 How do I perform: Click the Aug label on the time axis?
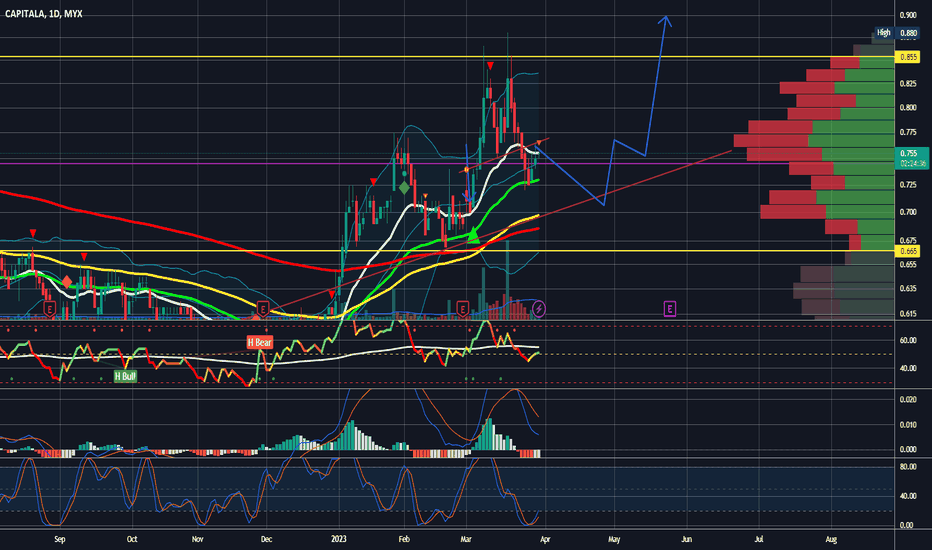pyautogui.click(x=831, y=539)
